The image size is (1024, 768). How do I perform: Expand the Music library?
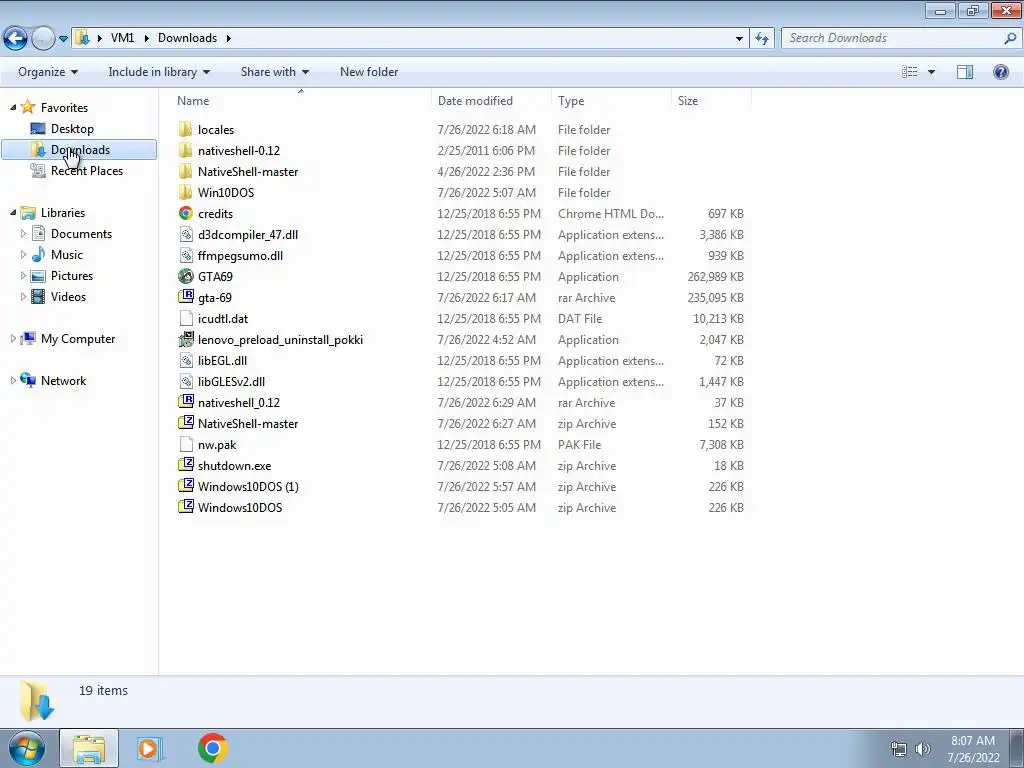pos(24,254)
